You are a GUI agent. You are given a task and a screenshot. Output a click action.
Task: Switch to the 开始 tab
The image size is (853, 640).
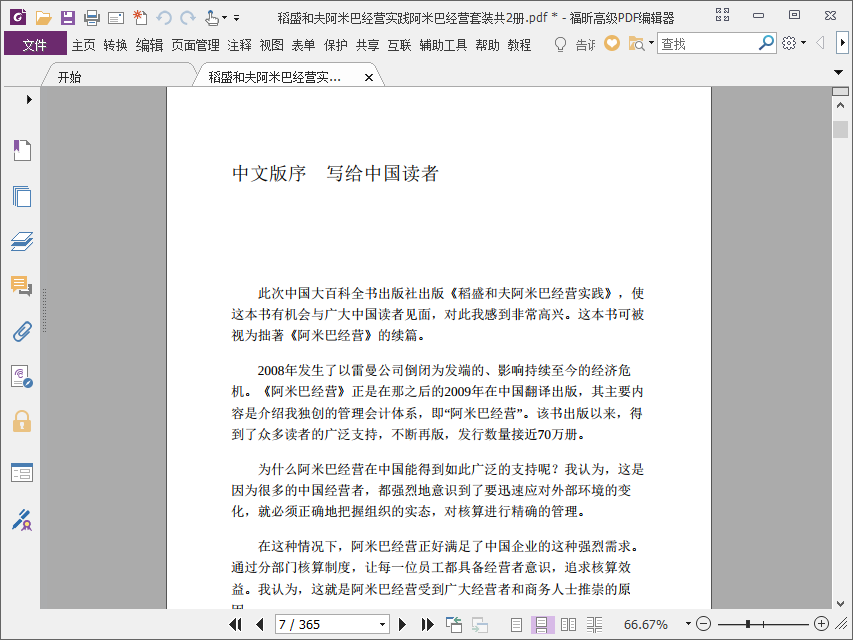(70, 77)
